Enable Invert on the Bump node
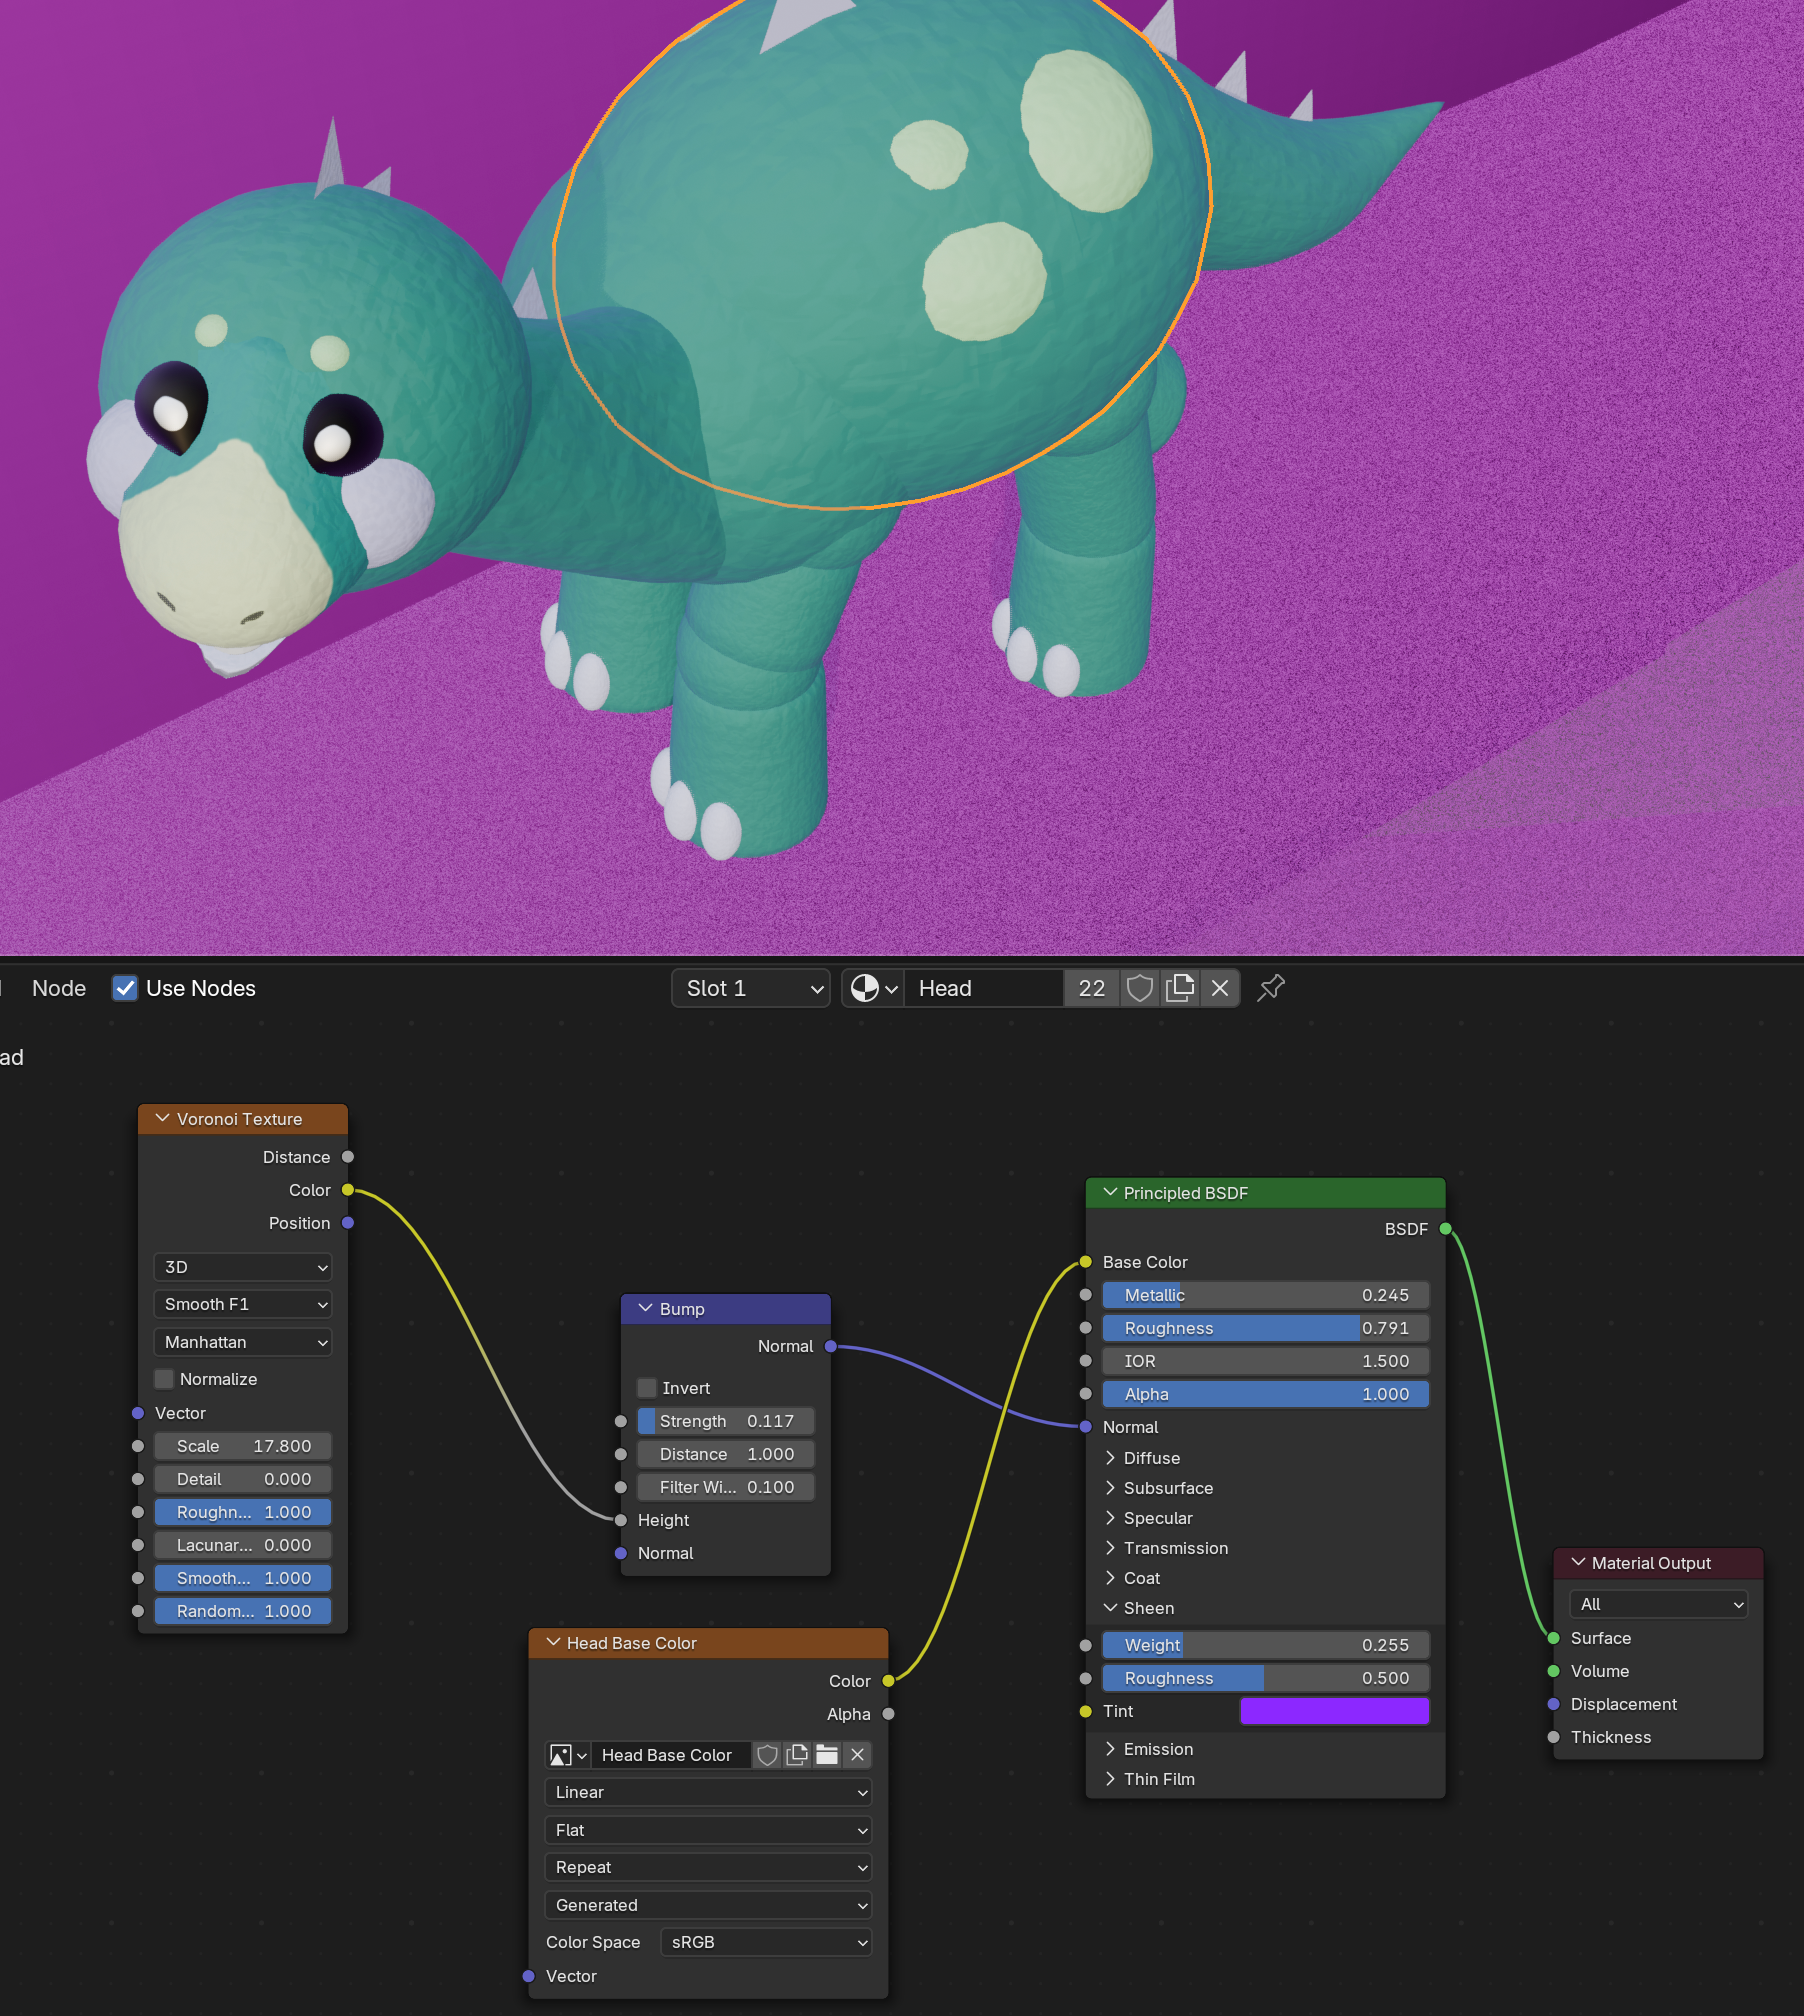This screenshot has height=2016, width=1804. coord(648,1388)
